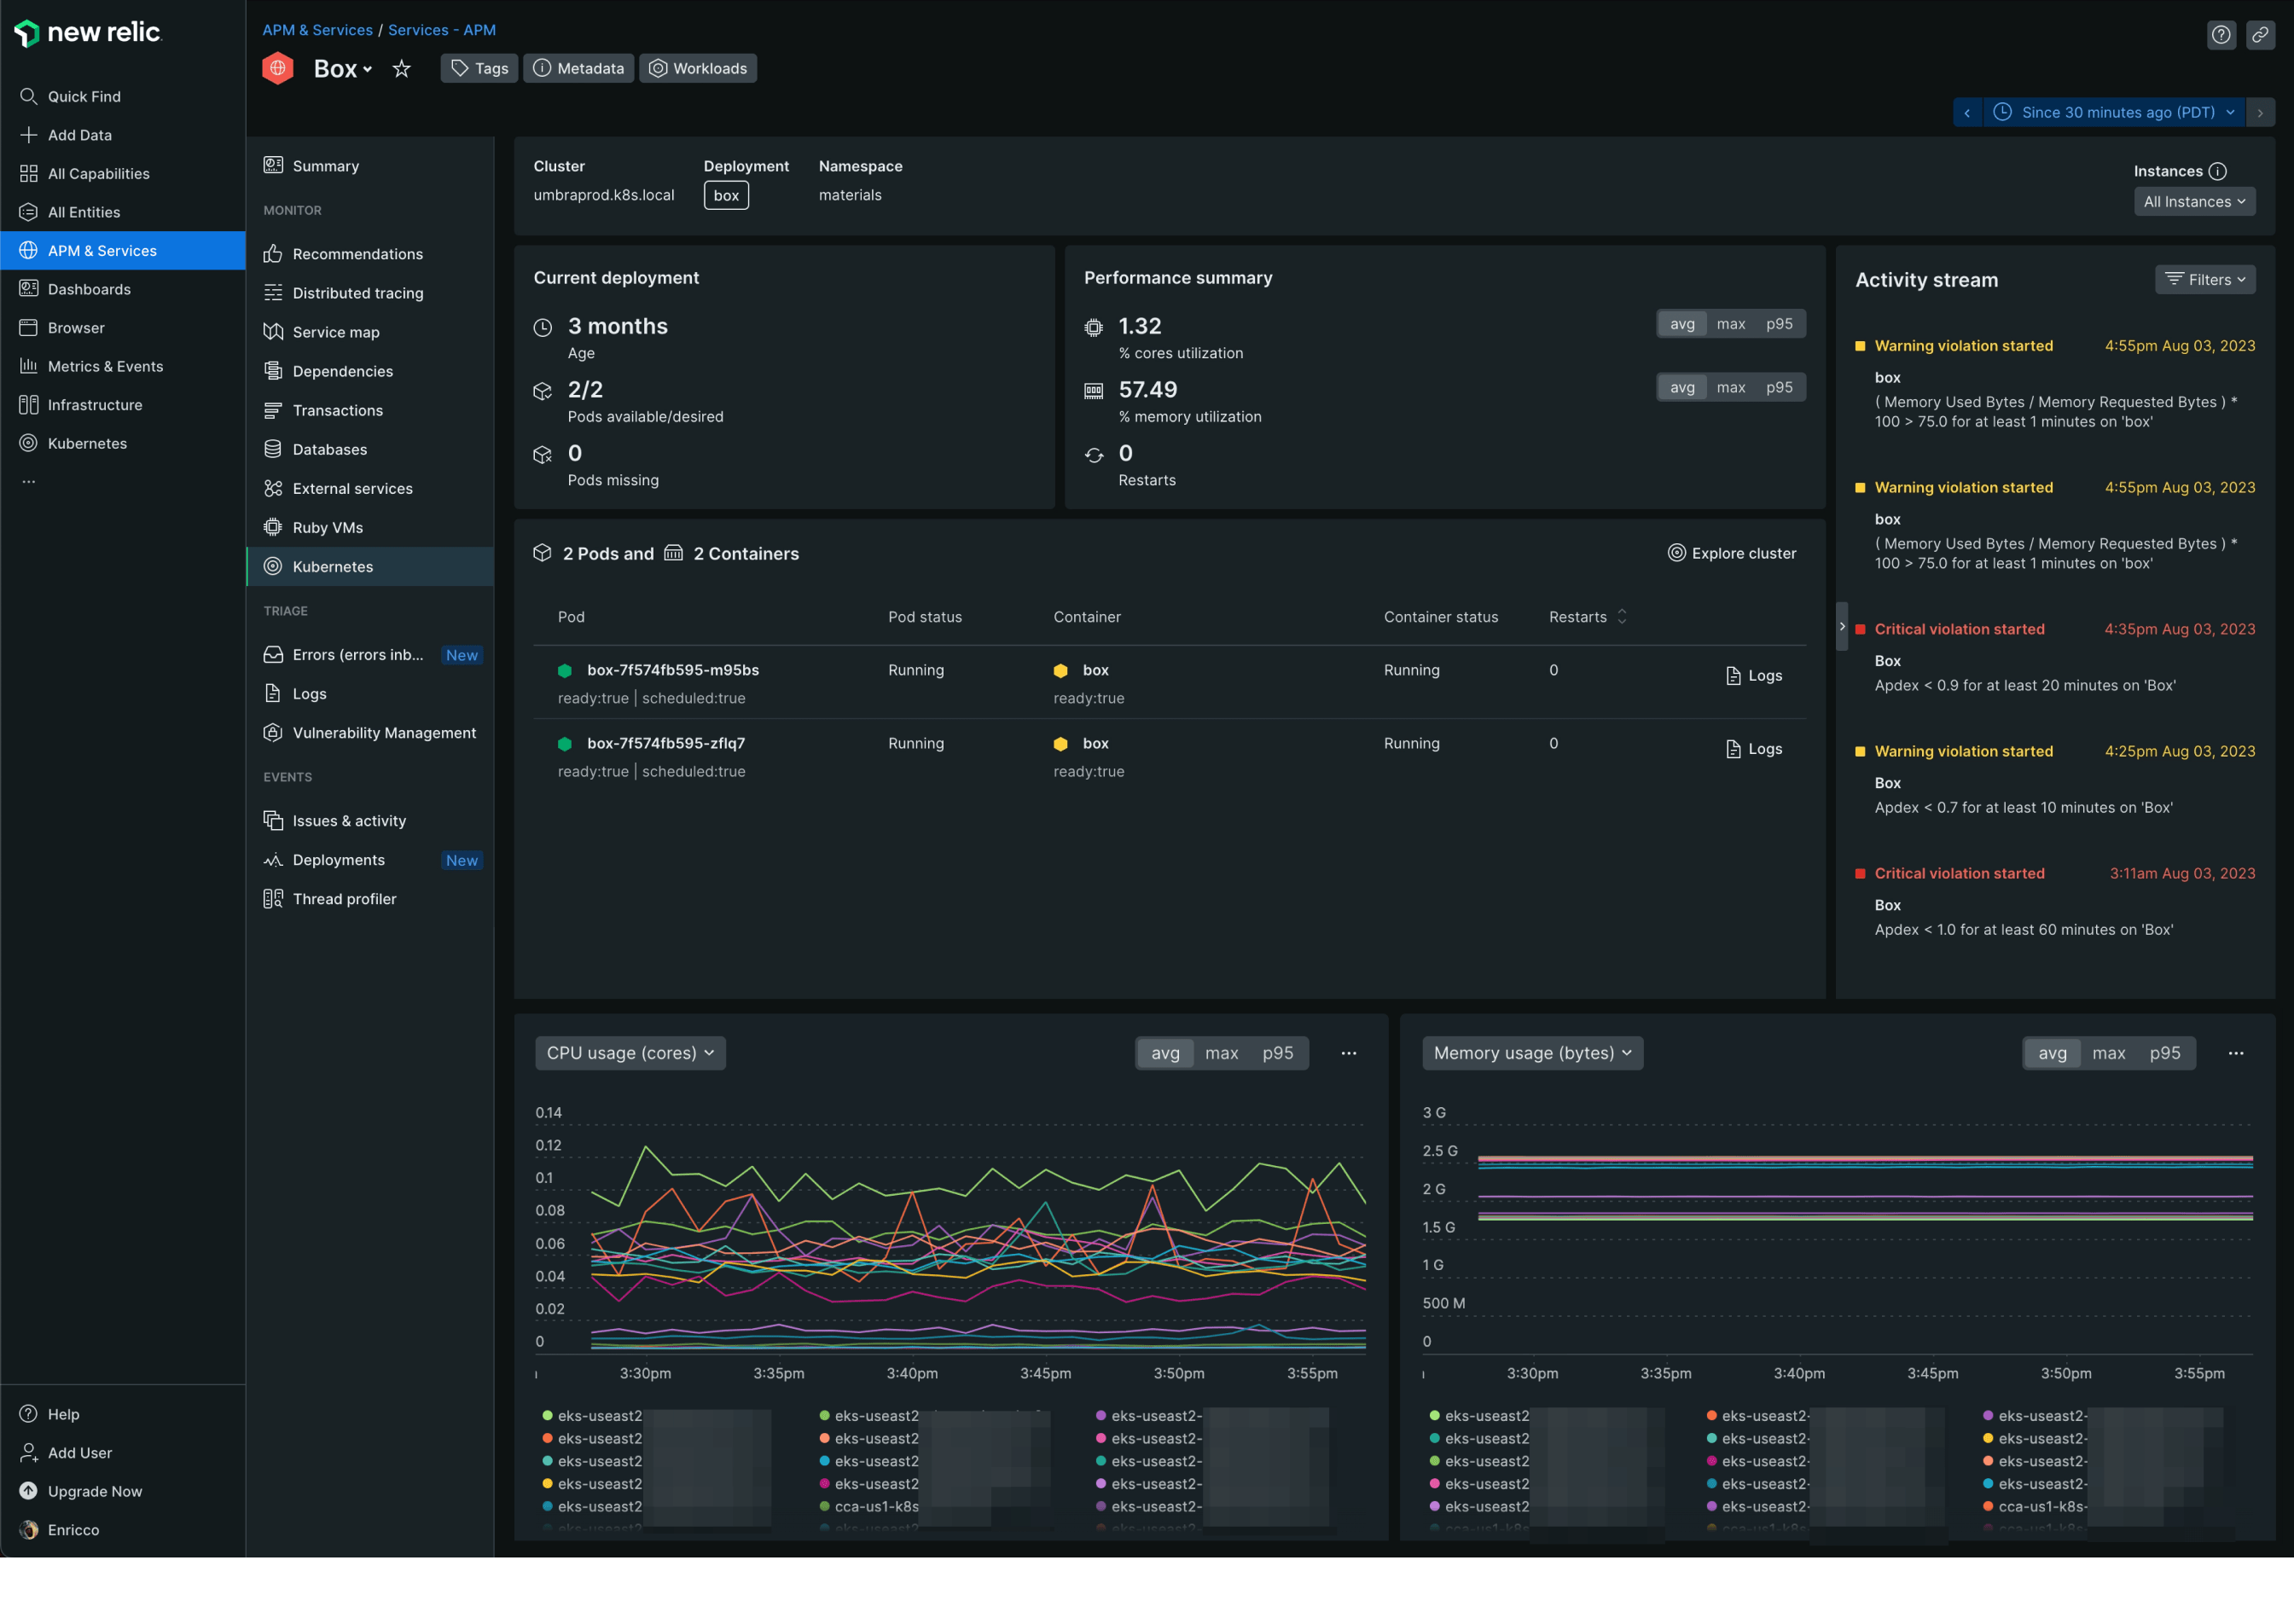Viewport: 2294px width, 1624px height.
Task: Toggle p95 view on Memory usage chart
Action: [2166, 1053]
